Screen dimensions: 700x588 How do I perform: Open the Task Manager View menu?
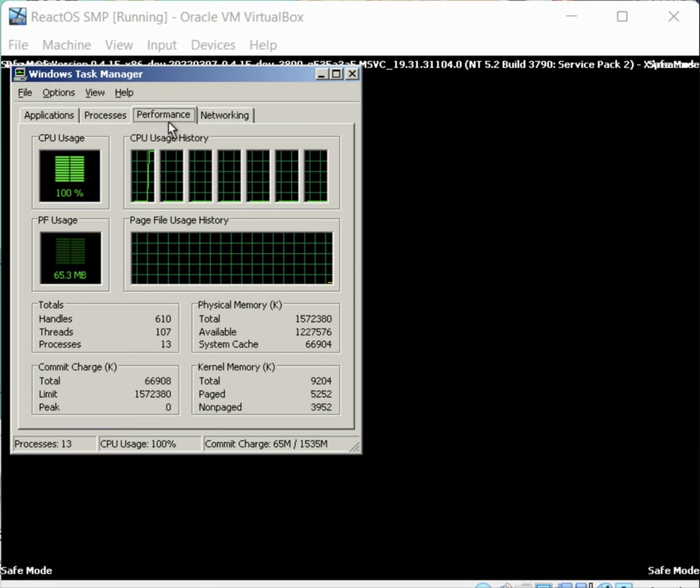point(95,93)
